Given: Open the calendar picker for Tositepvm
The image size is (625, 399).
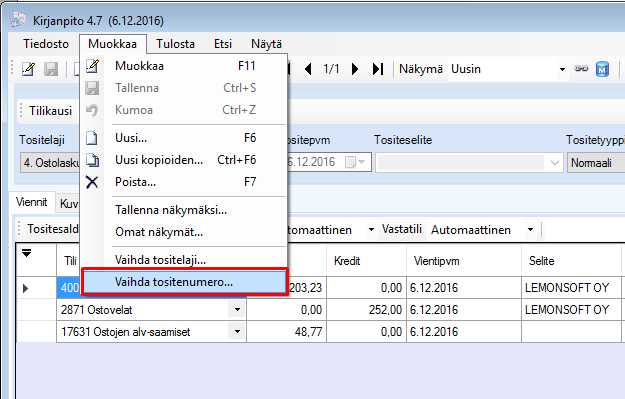Looking at the screenshot, I should point(354,162).
